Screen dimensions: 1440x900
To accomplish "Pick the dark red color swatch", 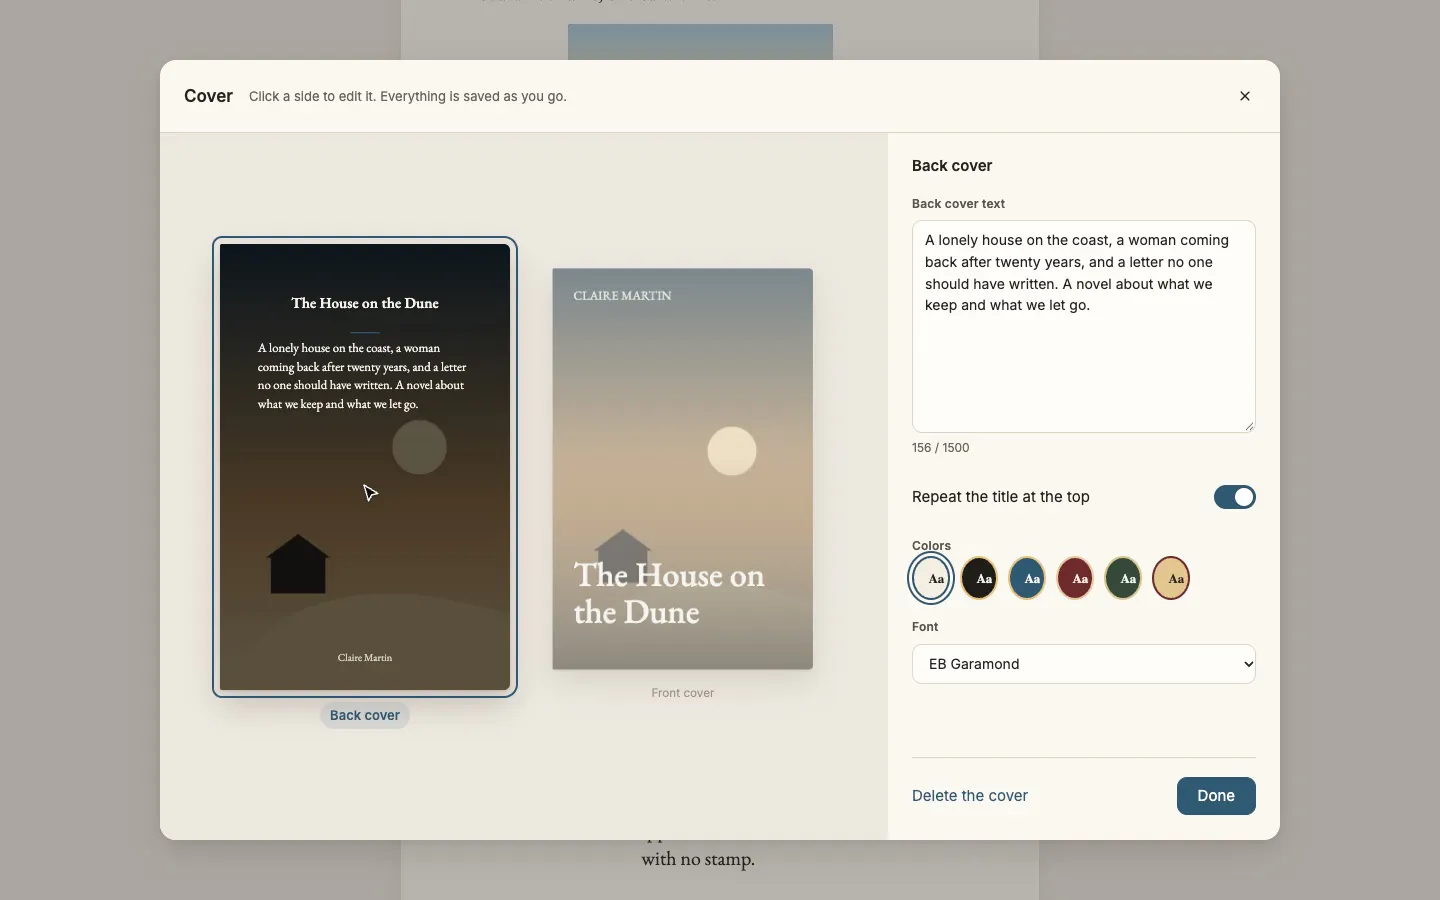I will pos(1076,578).
